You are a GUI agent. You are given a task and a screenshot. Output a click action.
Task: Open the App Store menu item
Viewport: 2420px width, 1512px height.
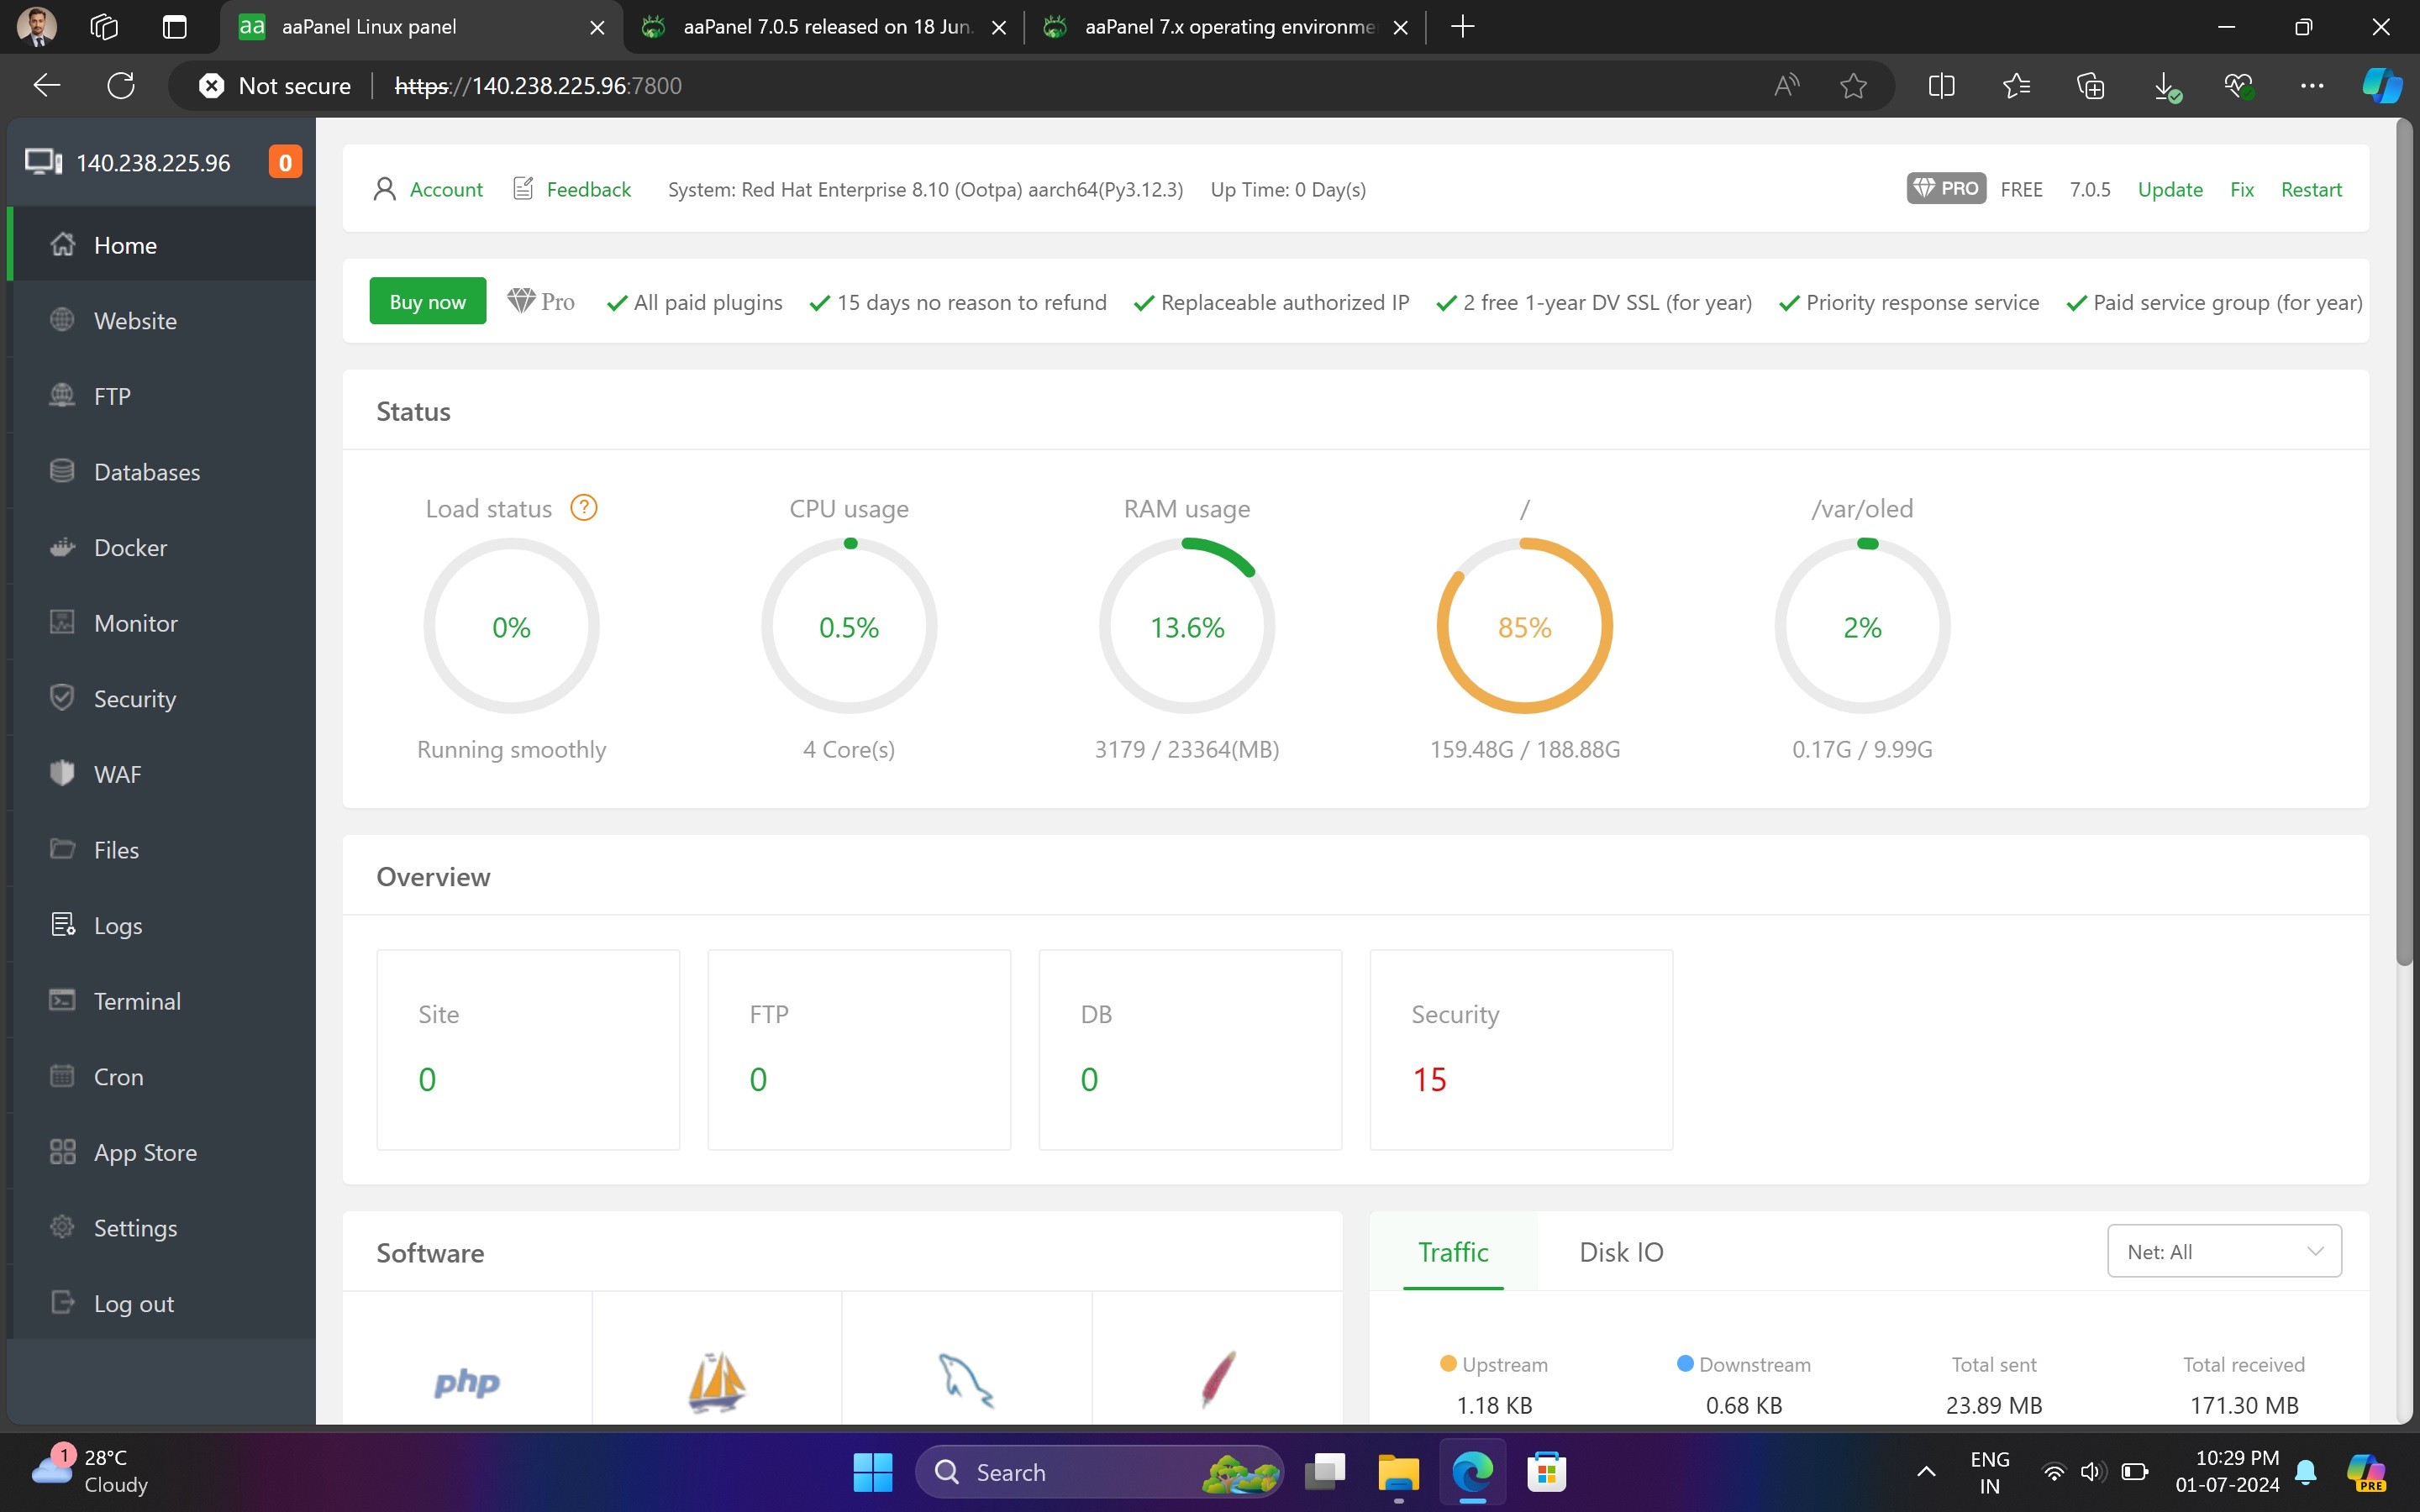[145, 1152]
